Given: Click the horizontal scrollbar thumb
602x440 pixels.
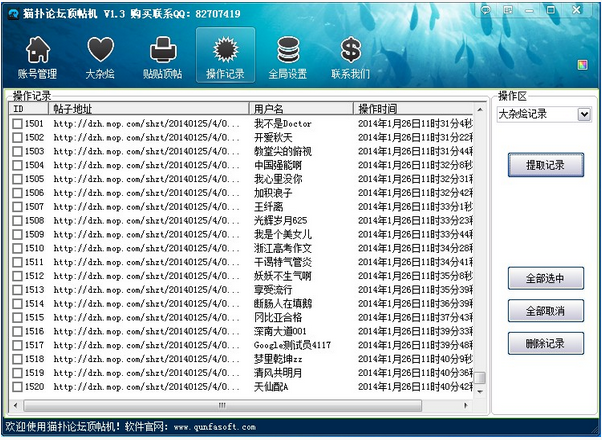Looking at the screenshot, I should [223, 405].
